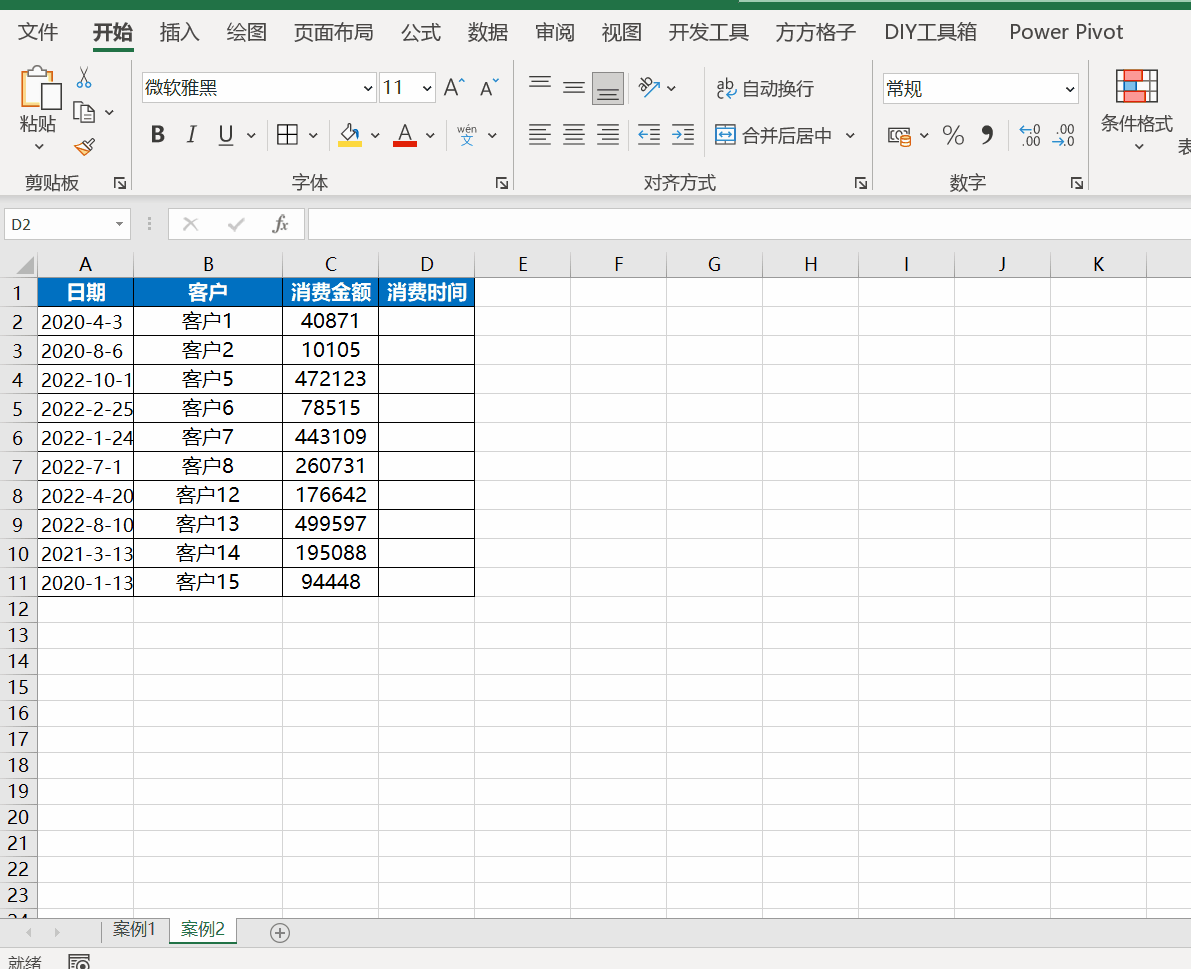Image resolution: width=1191 pixels, height=969 pixels.
Task: Open 条件格式 conditional formatting
Action: [x=1136, y=110]
